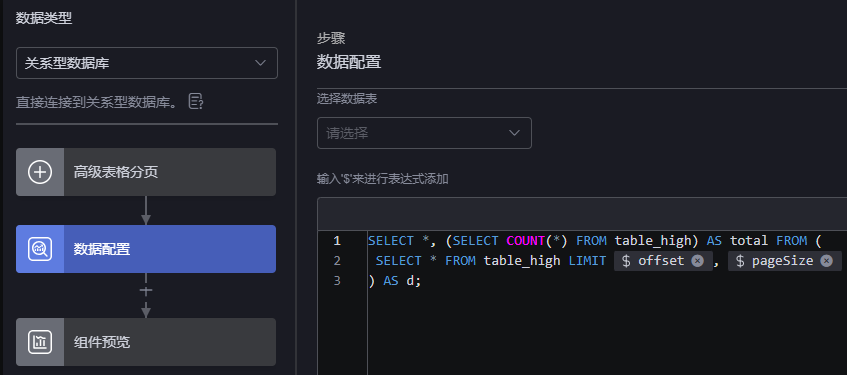Click the blank SQL editor toolbar strip
The height and width of the screenshot is (375, 847).
click(x=582, y=215)
